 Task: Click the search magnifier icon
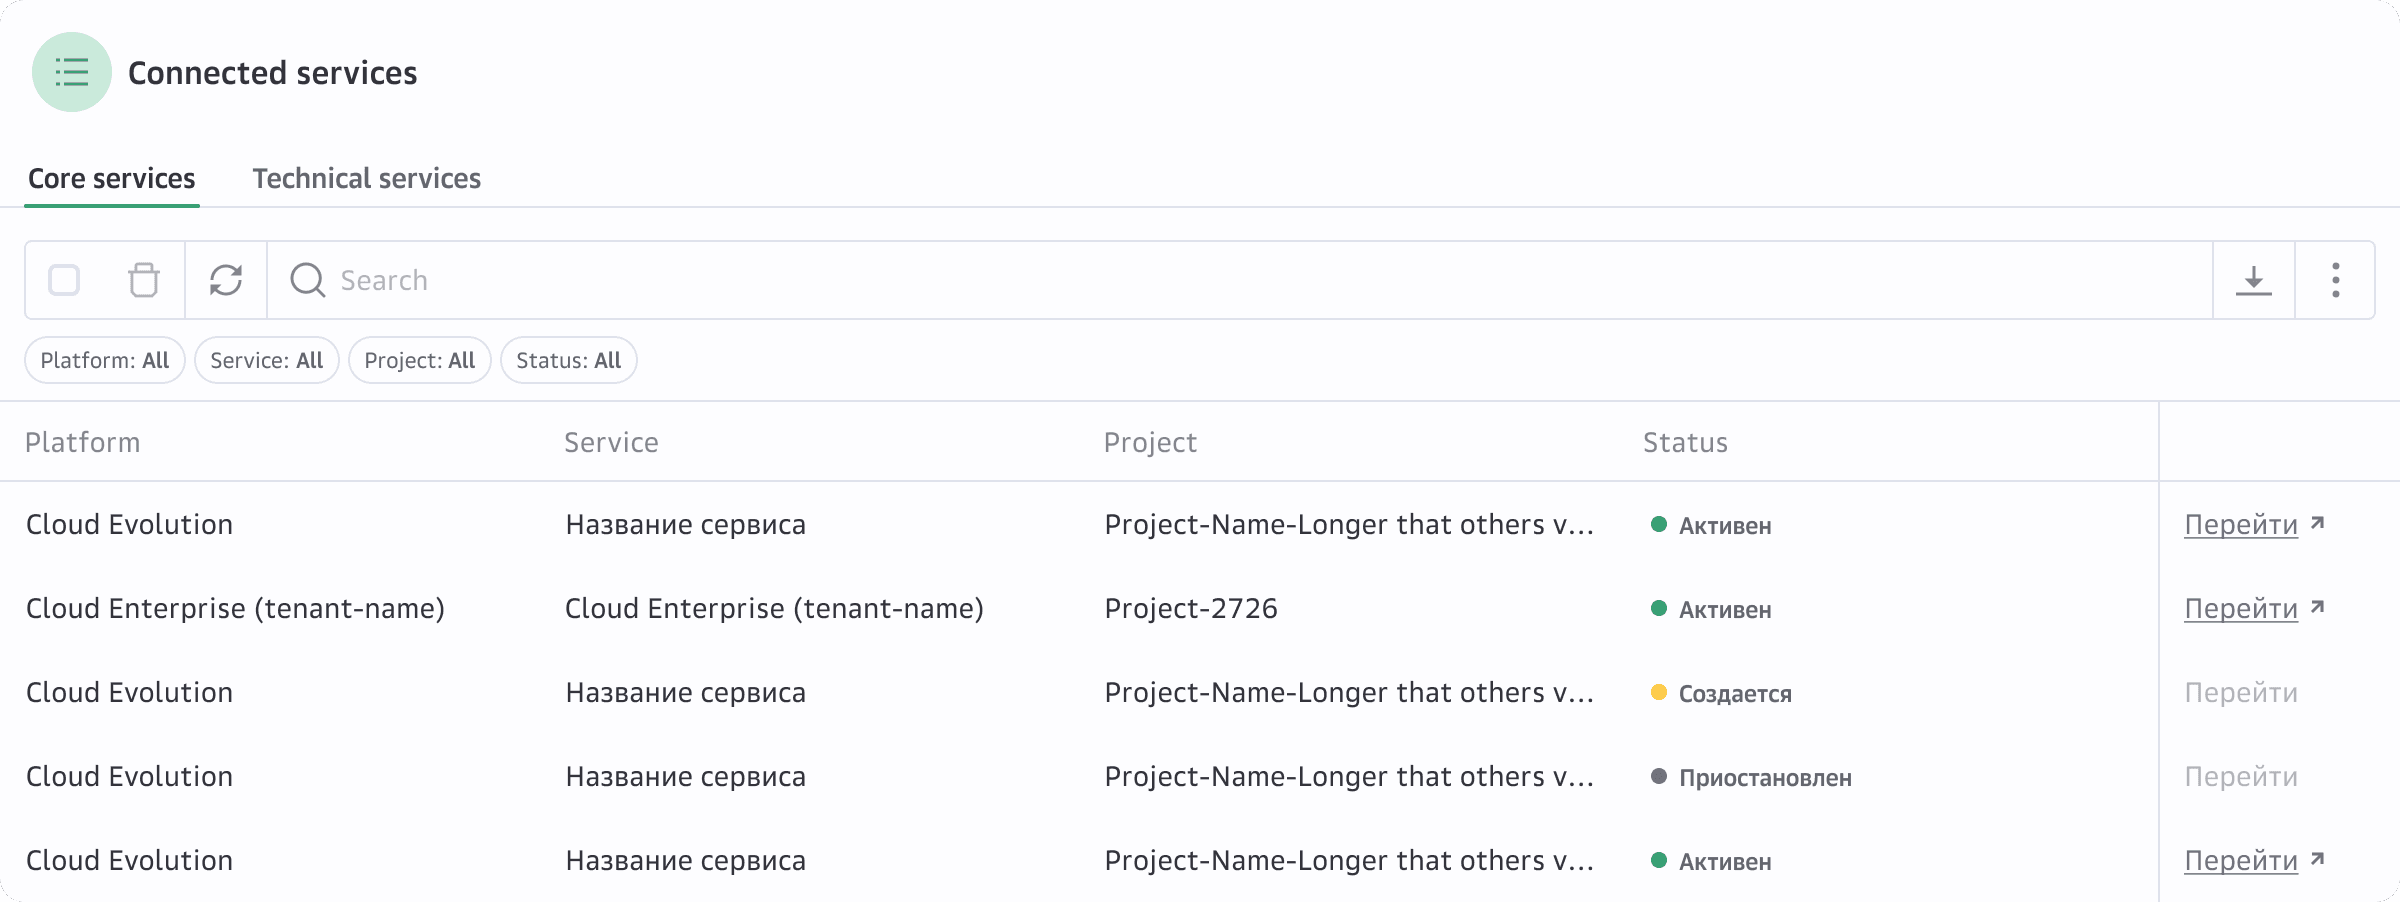point(307,280)
